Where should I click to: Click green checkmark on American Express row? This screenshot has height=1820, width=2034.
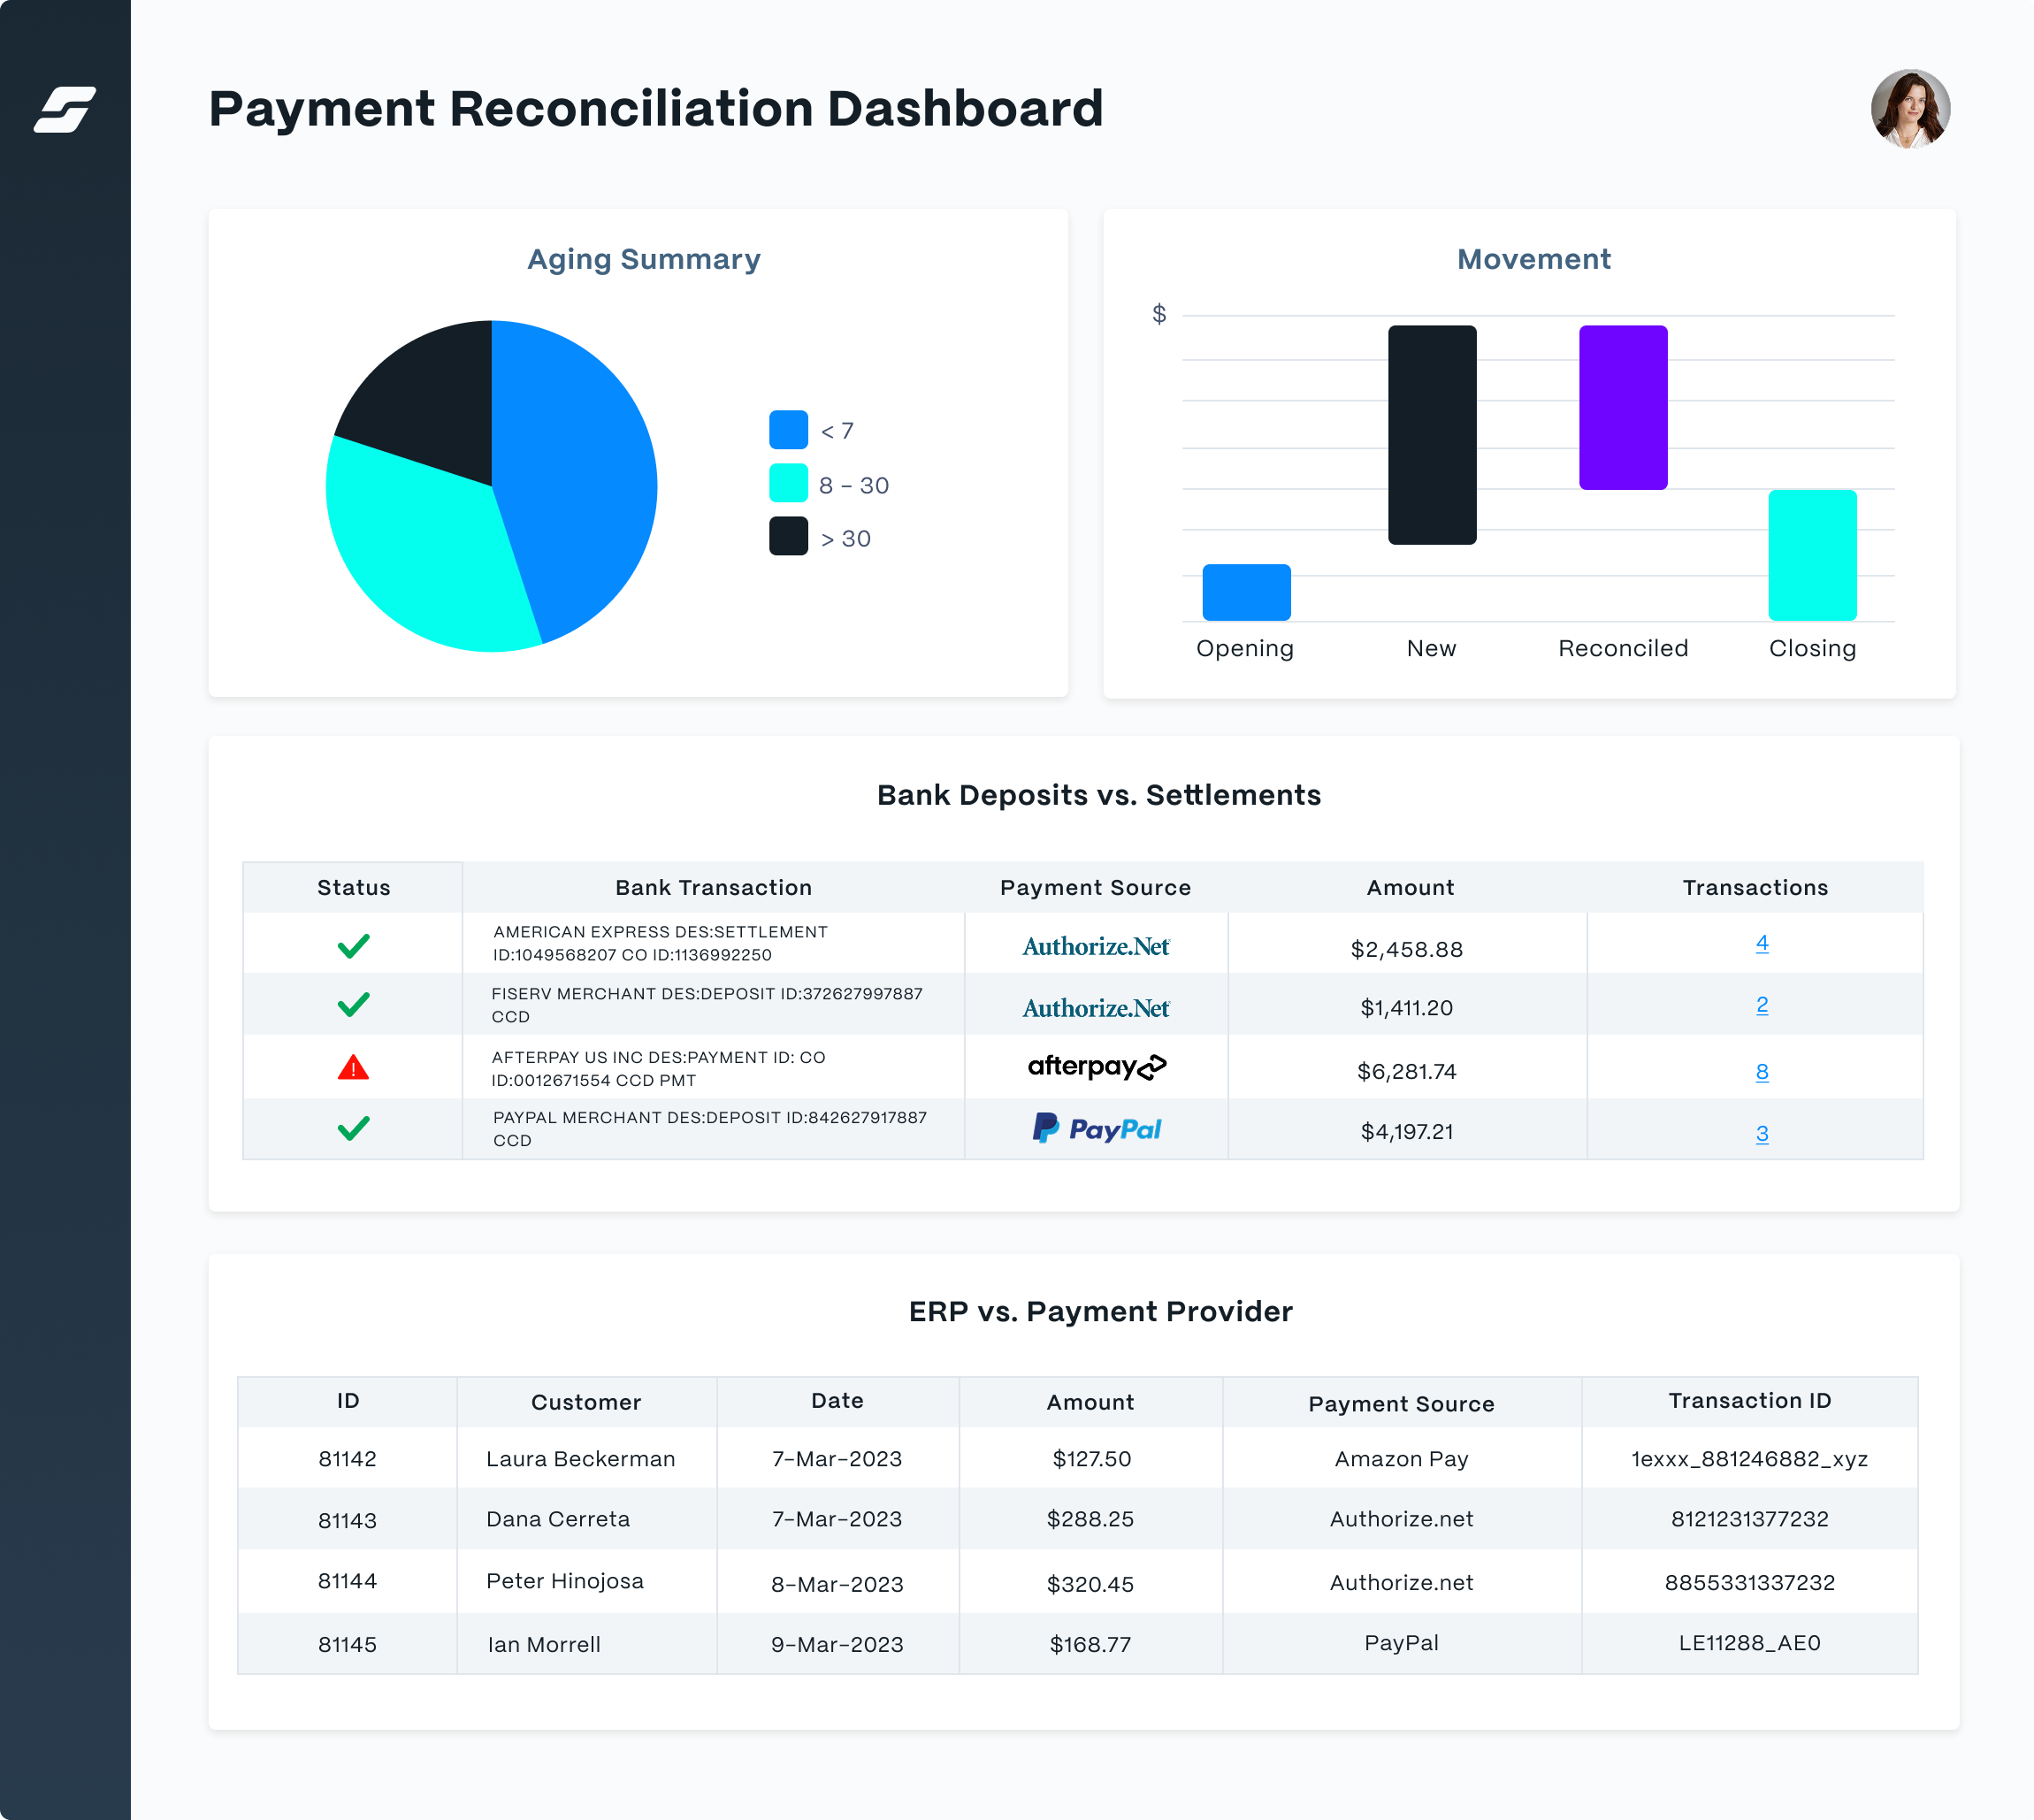353,945
